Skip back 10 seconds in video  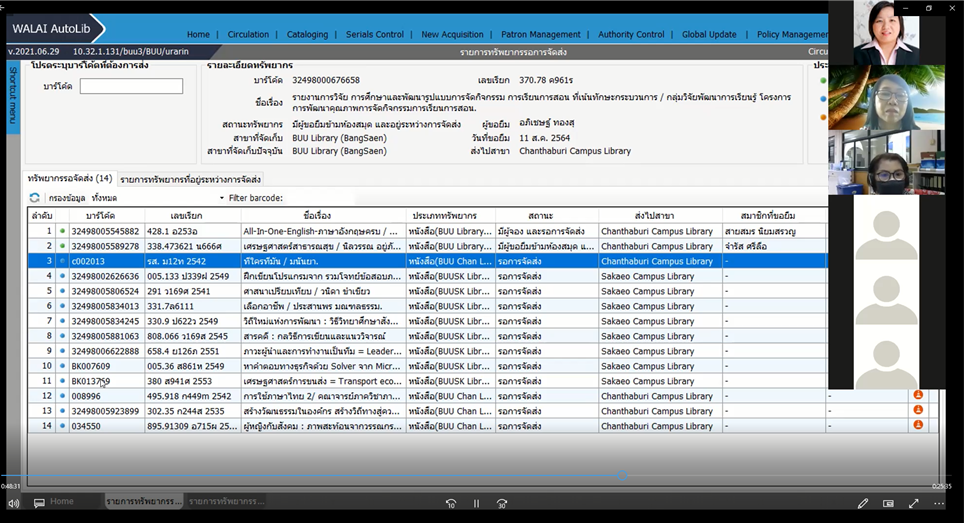[451, 503]
